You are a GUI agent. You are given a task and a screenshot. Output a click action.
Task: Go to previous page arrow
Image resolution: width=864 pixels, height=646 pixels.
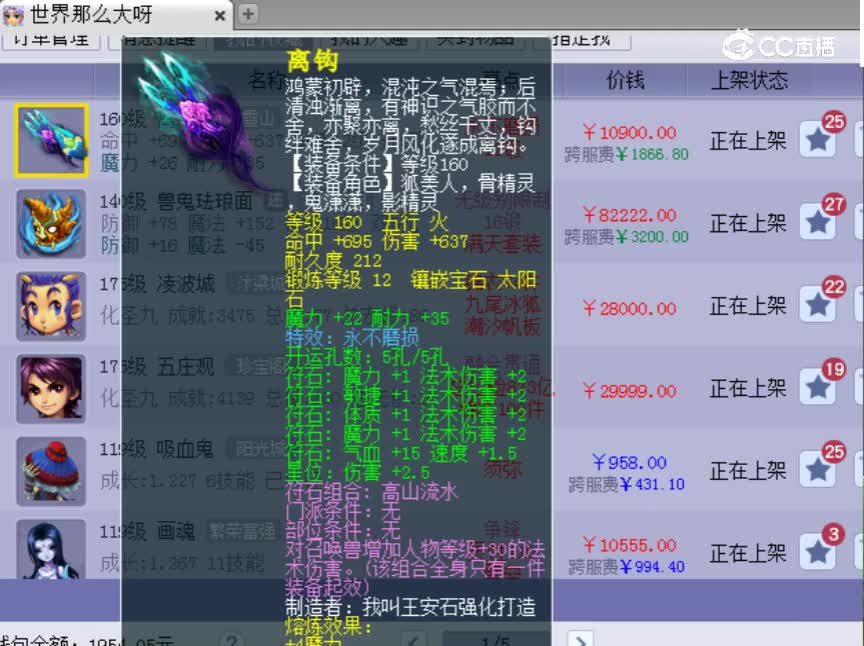tap(415, 640)
